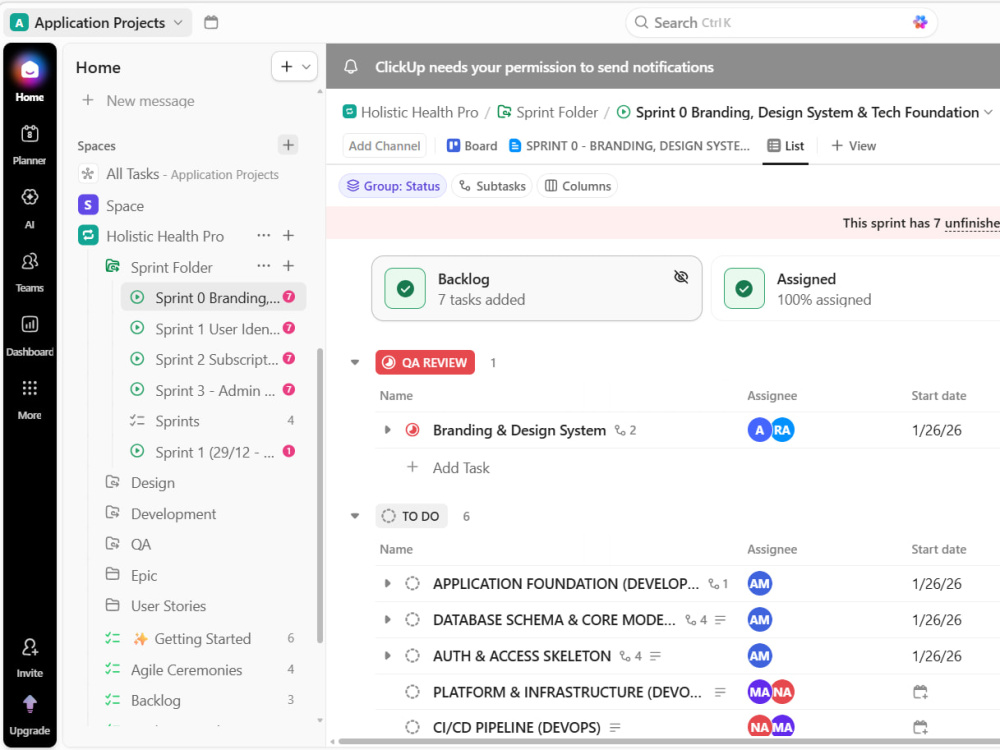
Task: Open ellipsis menu for Sprint Folder
Action: pos(263,266)
